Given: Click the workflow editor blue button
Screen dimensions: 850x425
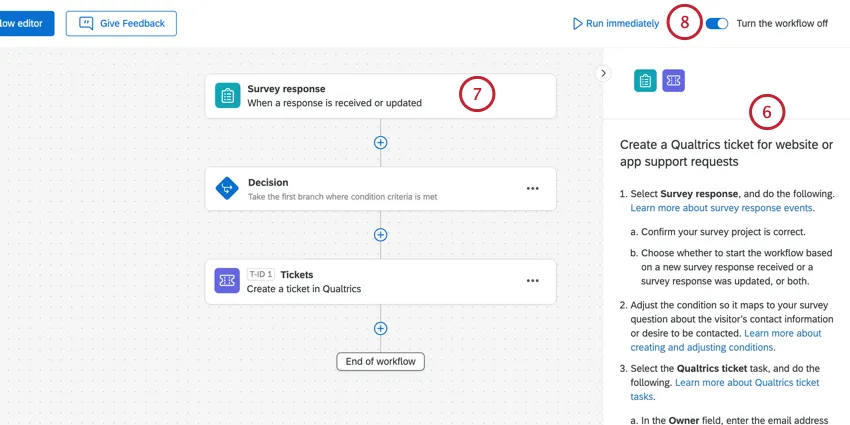Looking at the screenshot, I should 27,23.
